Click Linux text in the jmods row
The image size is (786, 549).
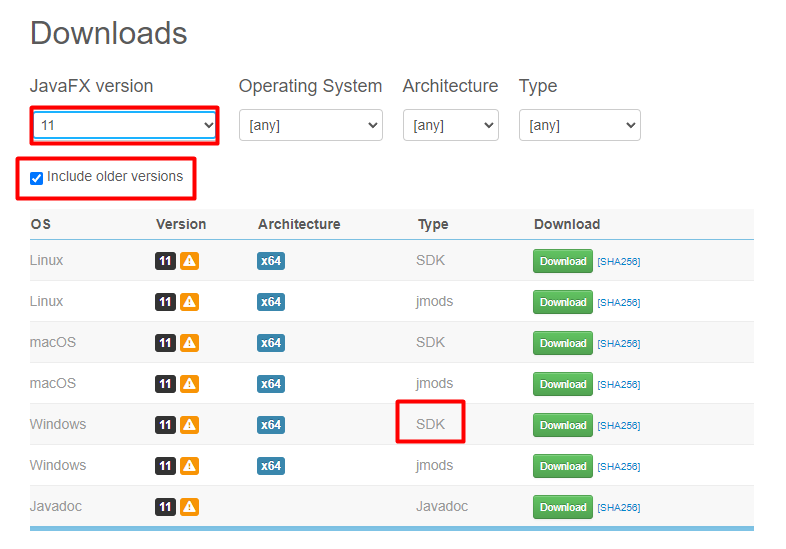(47, 301)
